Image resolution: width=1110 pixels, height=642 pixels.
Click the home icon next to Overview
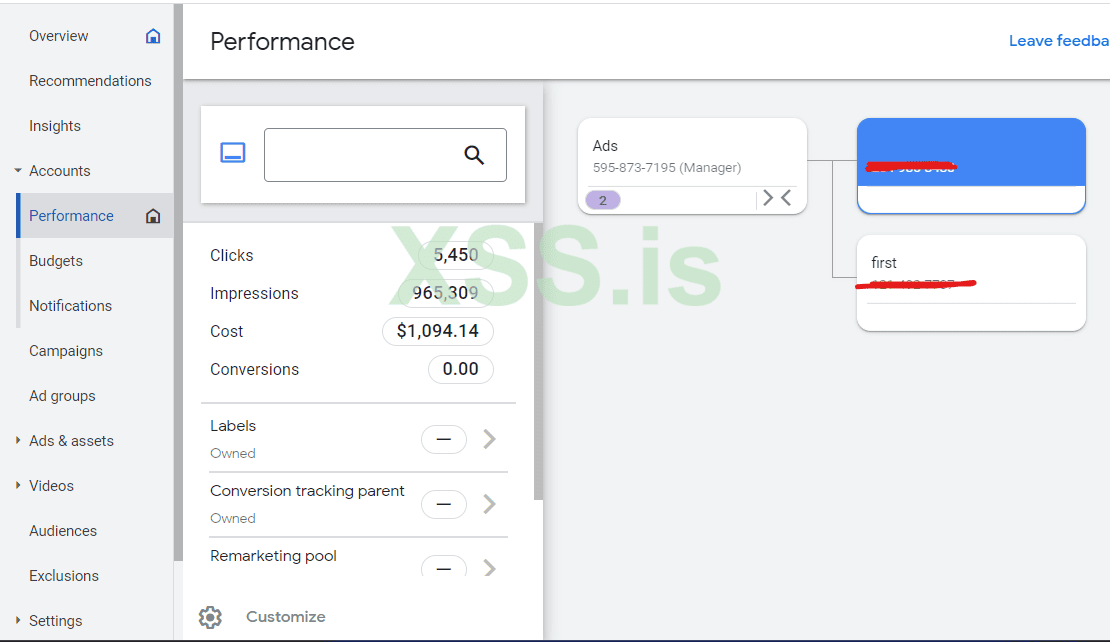(x=153, y=36)
